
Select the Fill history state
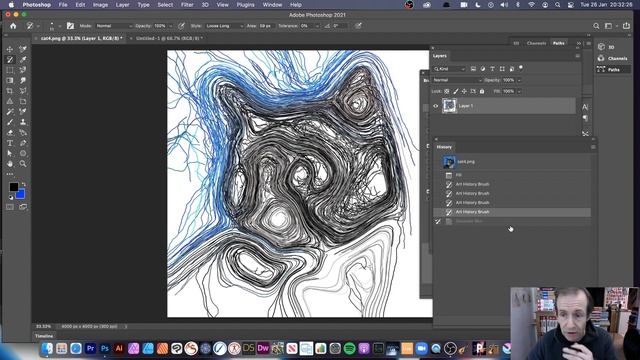pos(512,175)
